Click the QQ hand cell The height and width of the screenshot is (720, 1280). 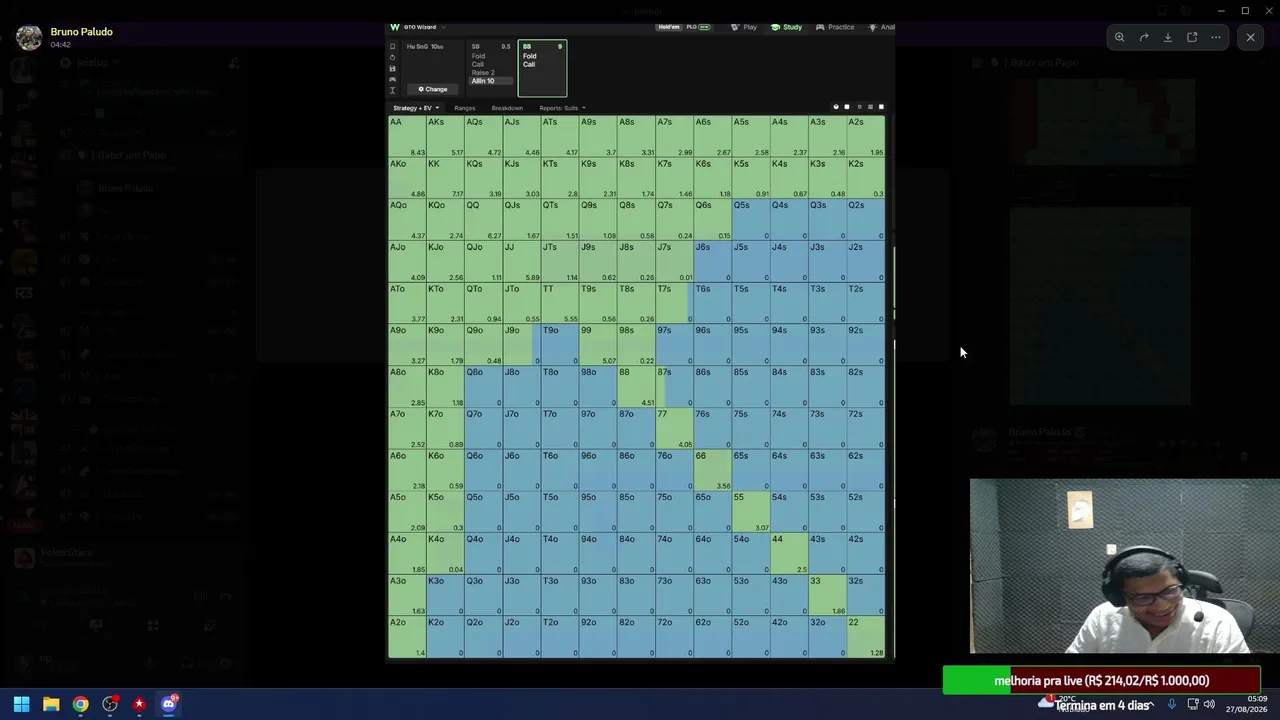click(483, 220)
